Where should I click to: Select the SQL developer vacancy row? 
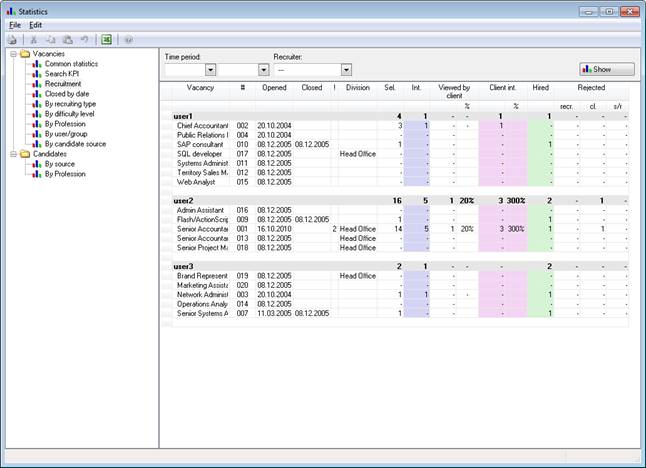[x=400, y=154]
